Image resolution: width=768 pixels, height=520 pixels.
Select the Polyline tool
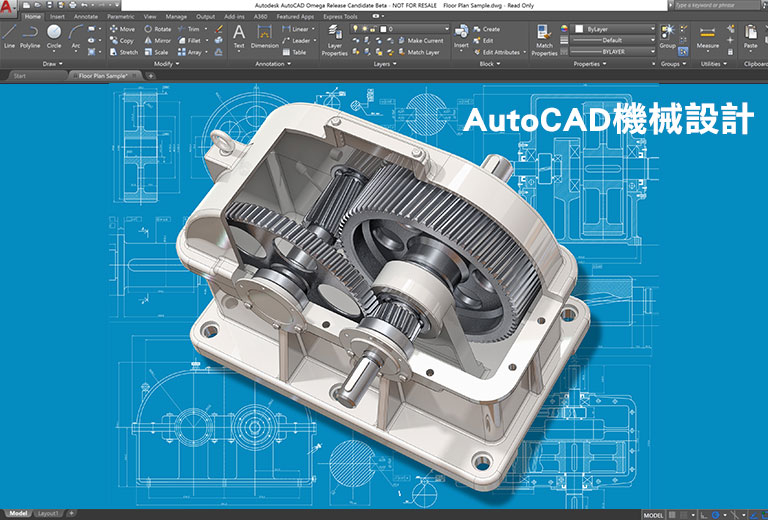pyautogui.click(x=30, y=36)
